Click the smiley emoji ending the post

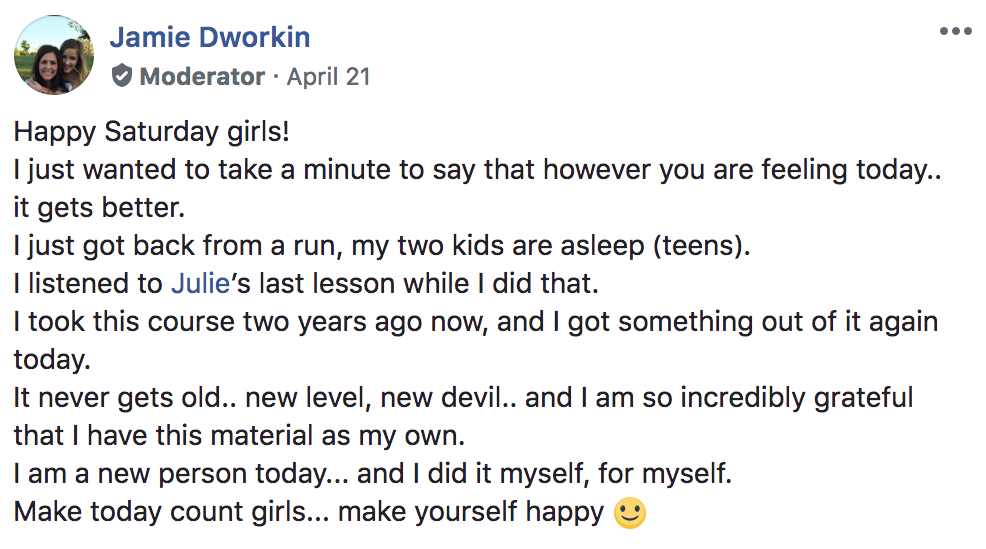(629, 513)
